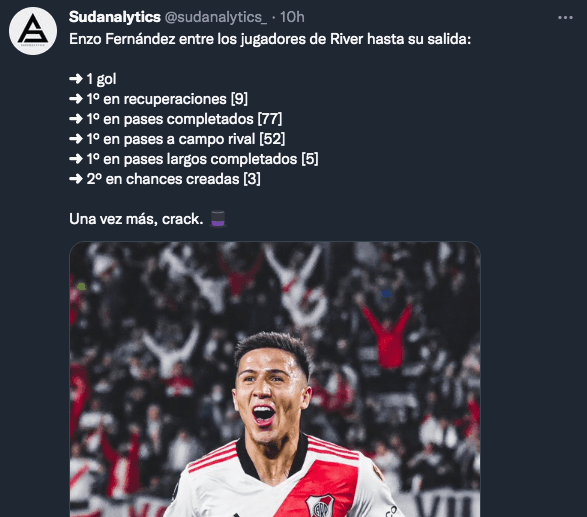The image size is (587, 517).
Task: Click the '1º en pases largos completados [5]' line
Action: point(203,159)
